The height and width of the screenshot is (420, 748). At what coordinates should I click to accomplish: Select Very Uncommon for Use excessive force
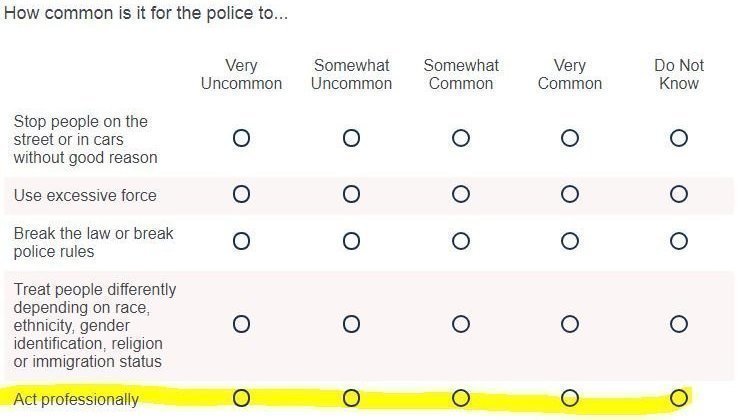point(241,194)
